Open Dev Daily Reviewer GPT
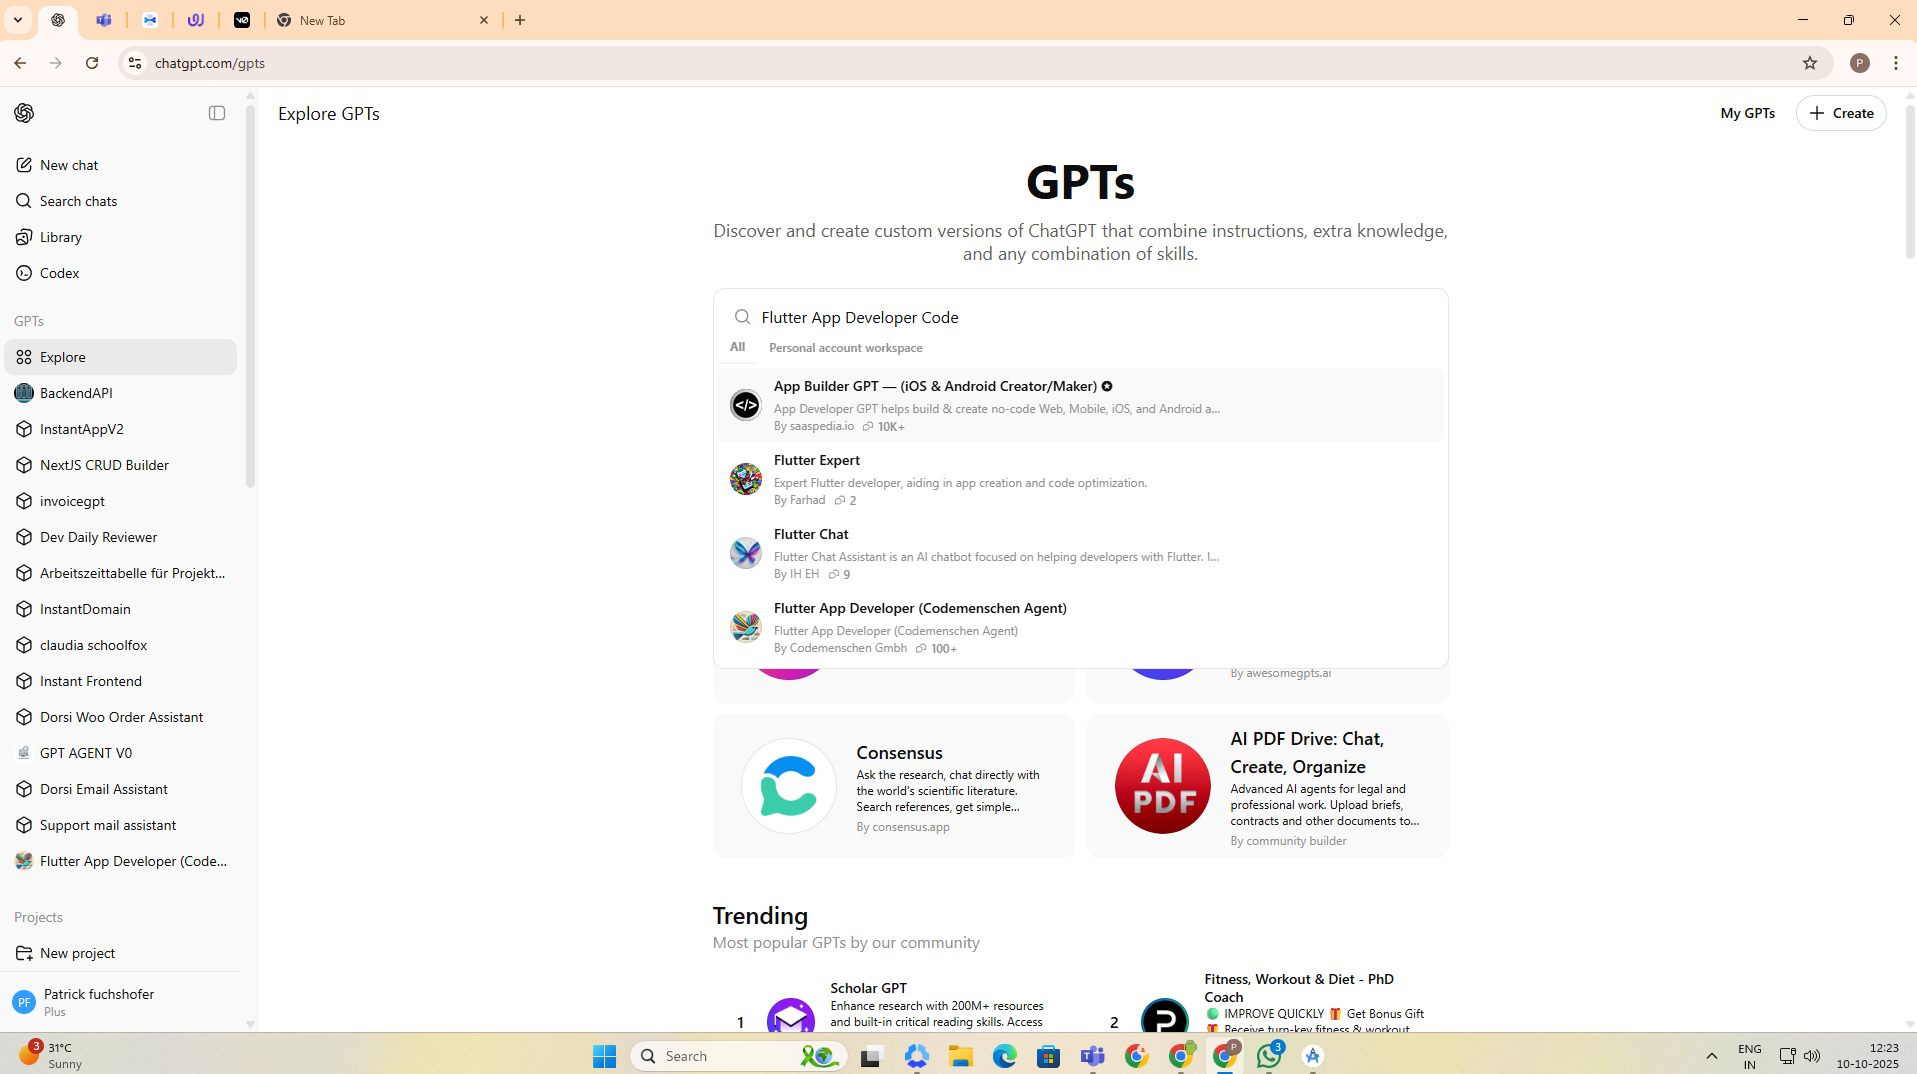Screen dimensions: 1917x1074 [x=120, y=537]
